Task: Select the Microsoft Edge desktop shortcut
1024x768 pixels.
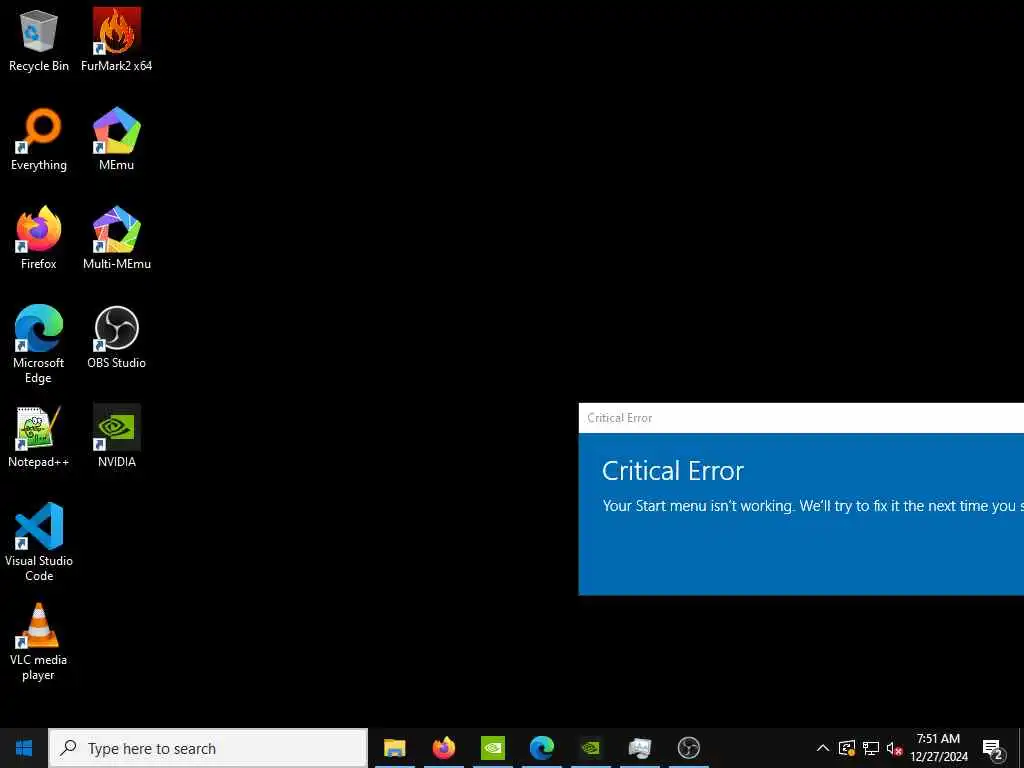Action: pos(39,344)
